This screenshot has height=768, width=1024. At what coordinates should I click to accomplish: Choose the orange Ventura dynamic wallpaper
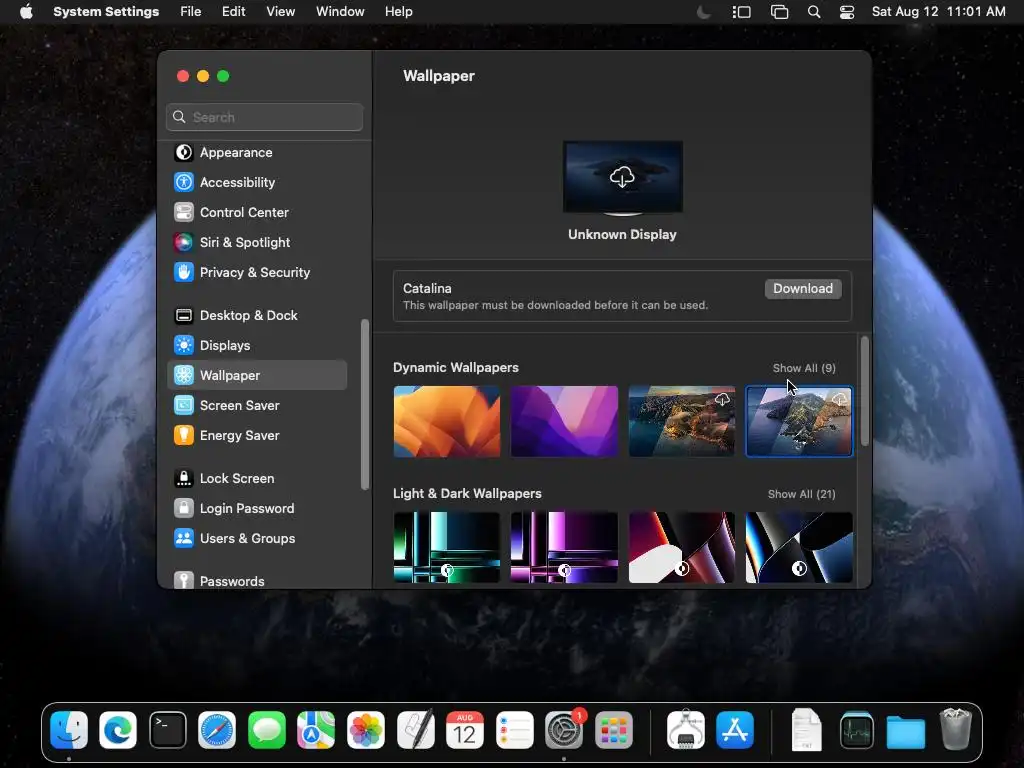pyautogui.click(x=447, y=421)
